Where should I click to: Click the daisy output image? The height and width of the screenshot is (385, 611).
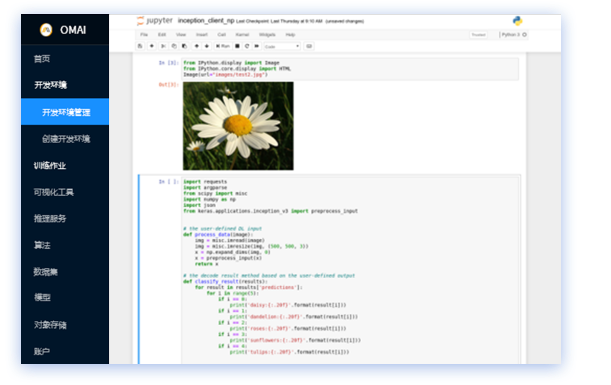click(238, 126)
